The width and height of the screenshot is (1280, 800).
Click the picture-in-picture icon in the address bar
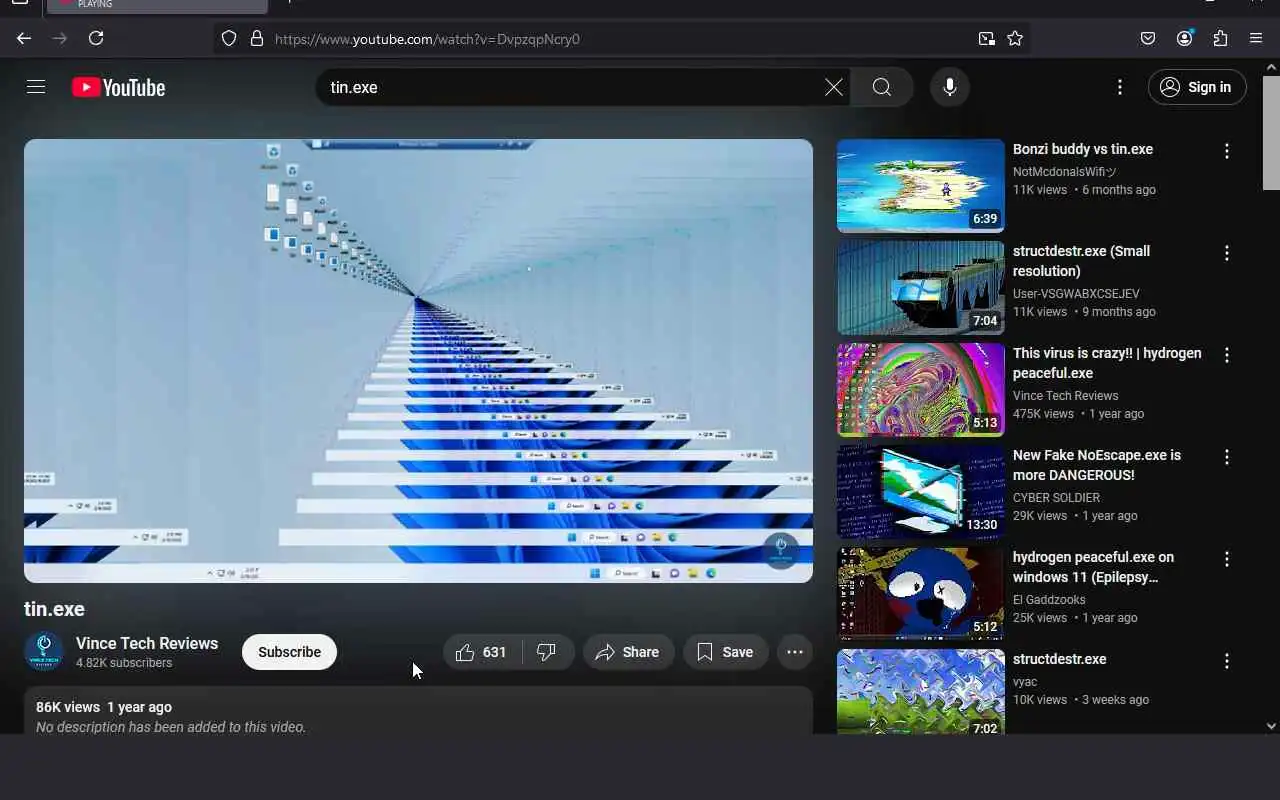(x=987, y=38)
